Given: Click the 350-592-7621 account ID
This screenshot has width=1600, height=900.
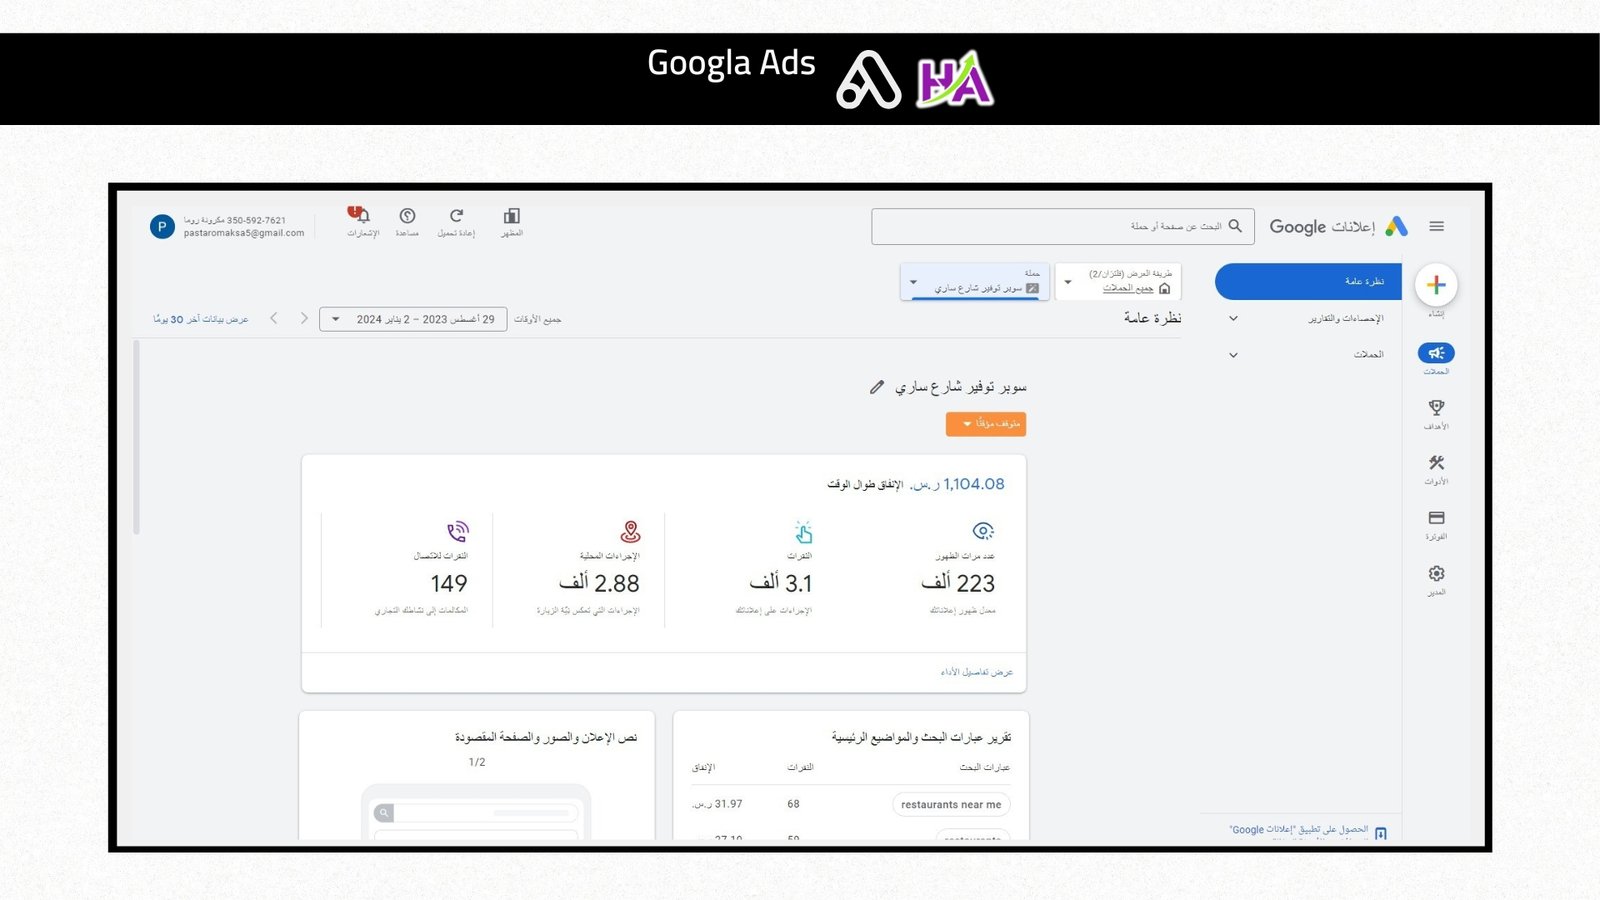Looking at the screenshot, I should coord(256,220).
